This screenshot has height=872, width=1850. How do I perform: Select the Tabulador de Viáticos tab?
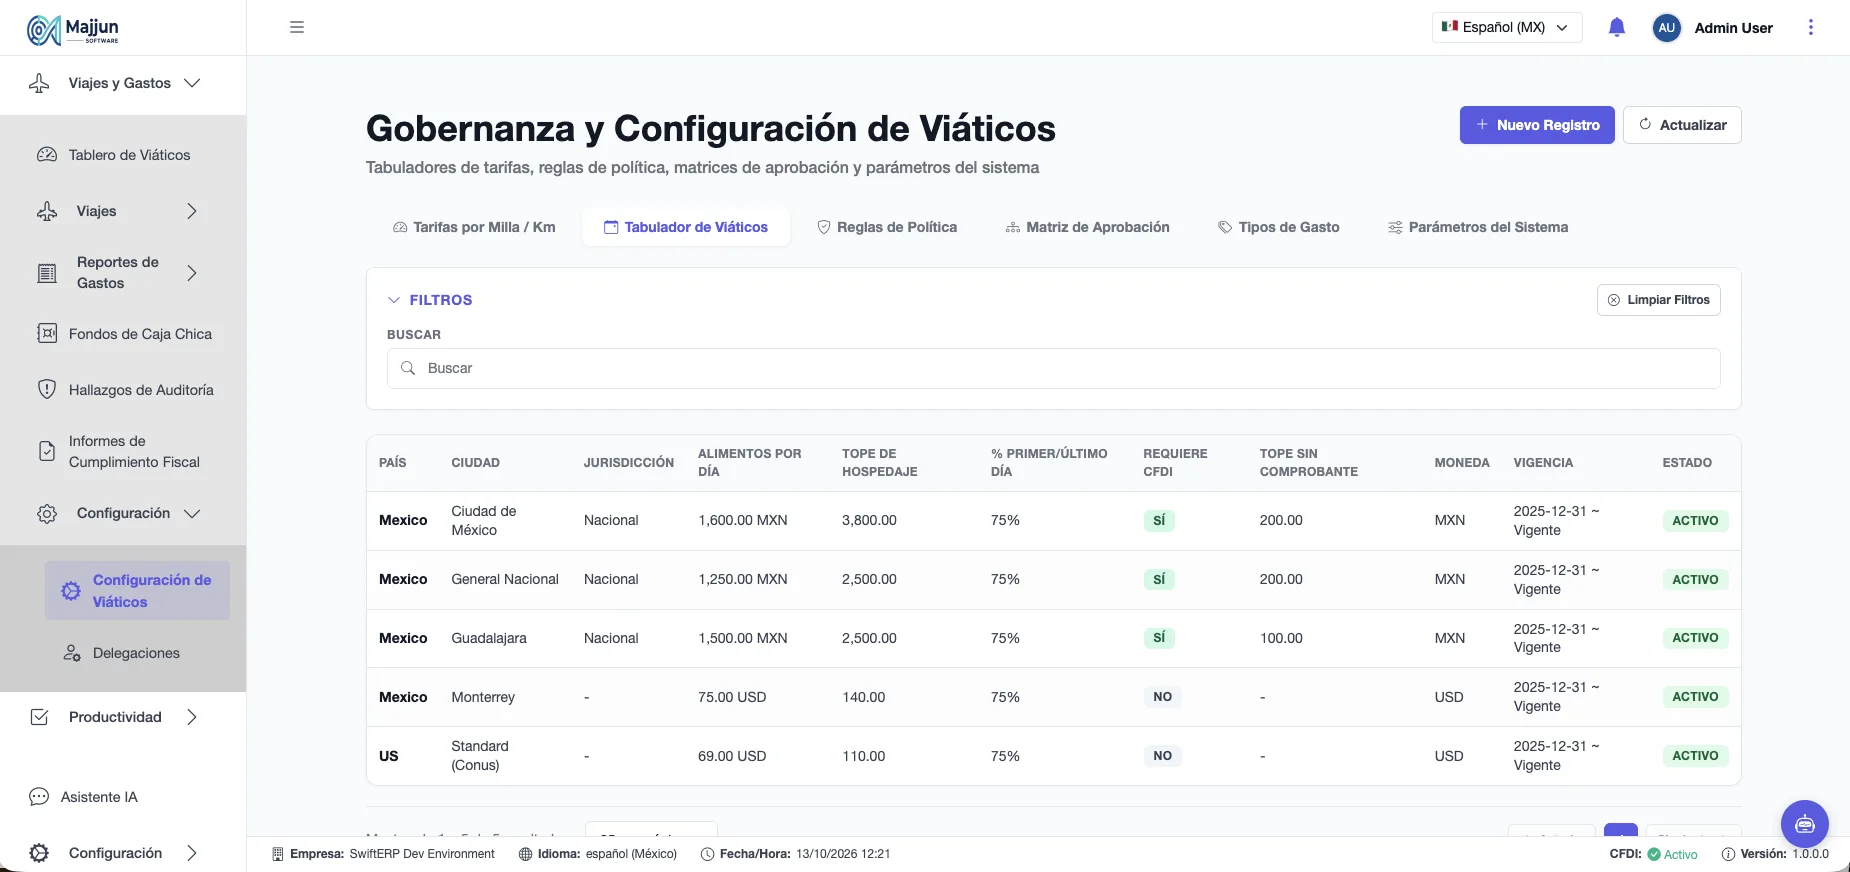[686, 227]
